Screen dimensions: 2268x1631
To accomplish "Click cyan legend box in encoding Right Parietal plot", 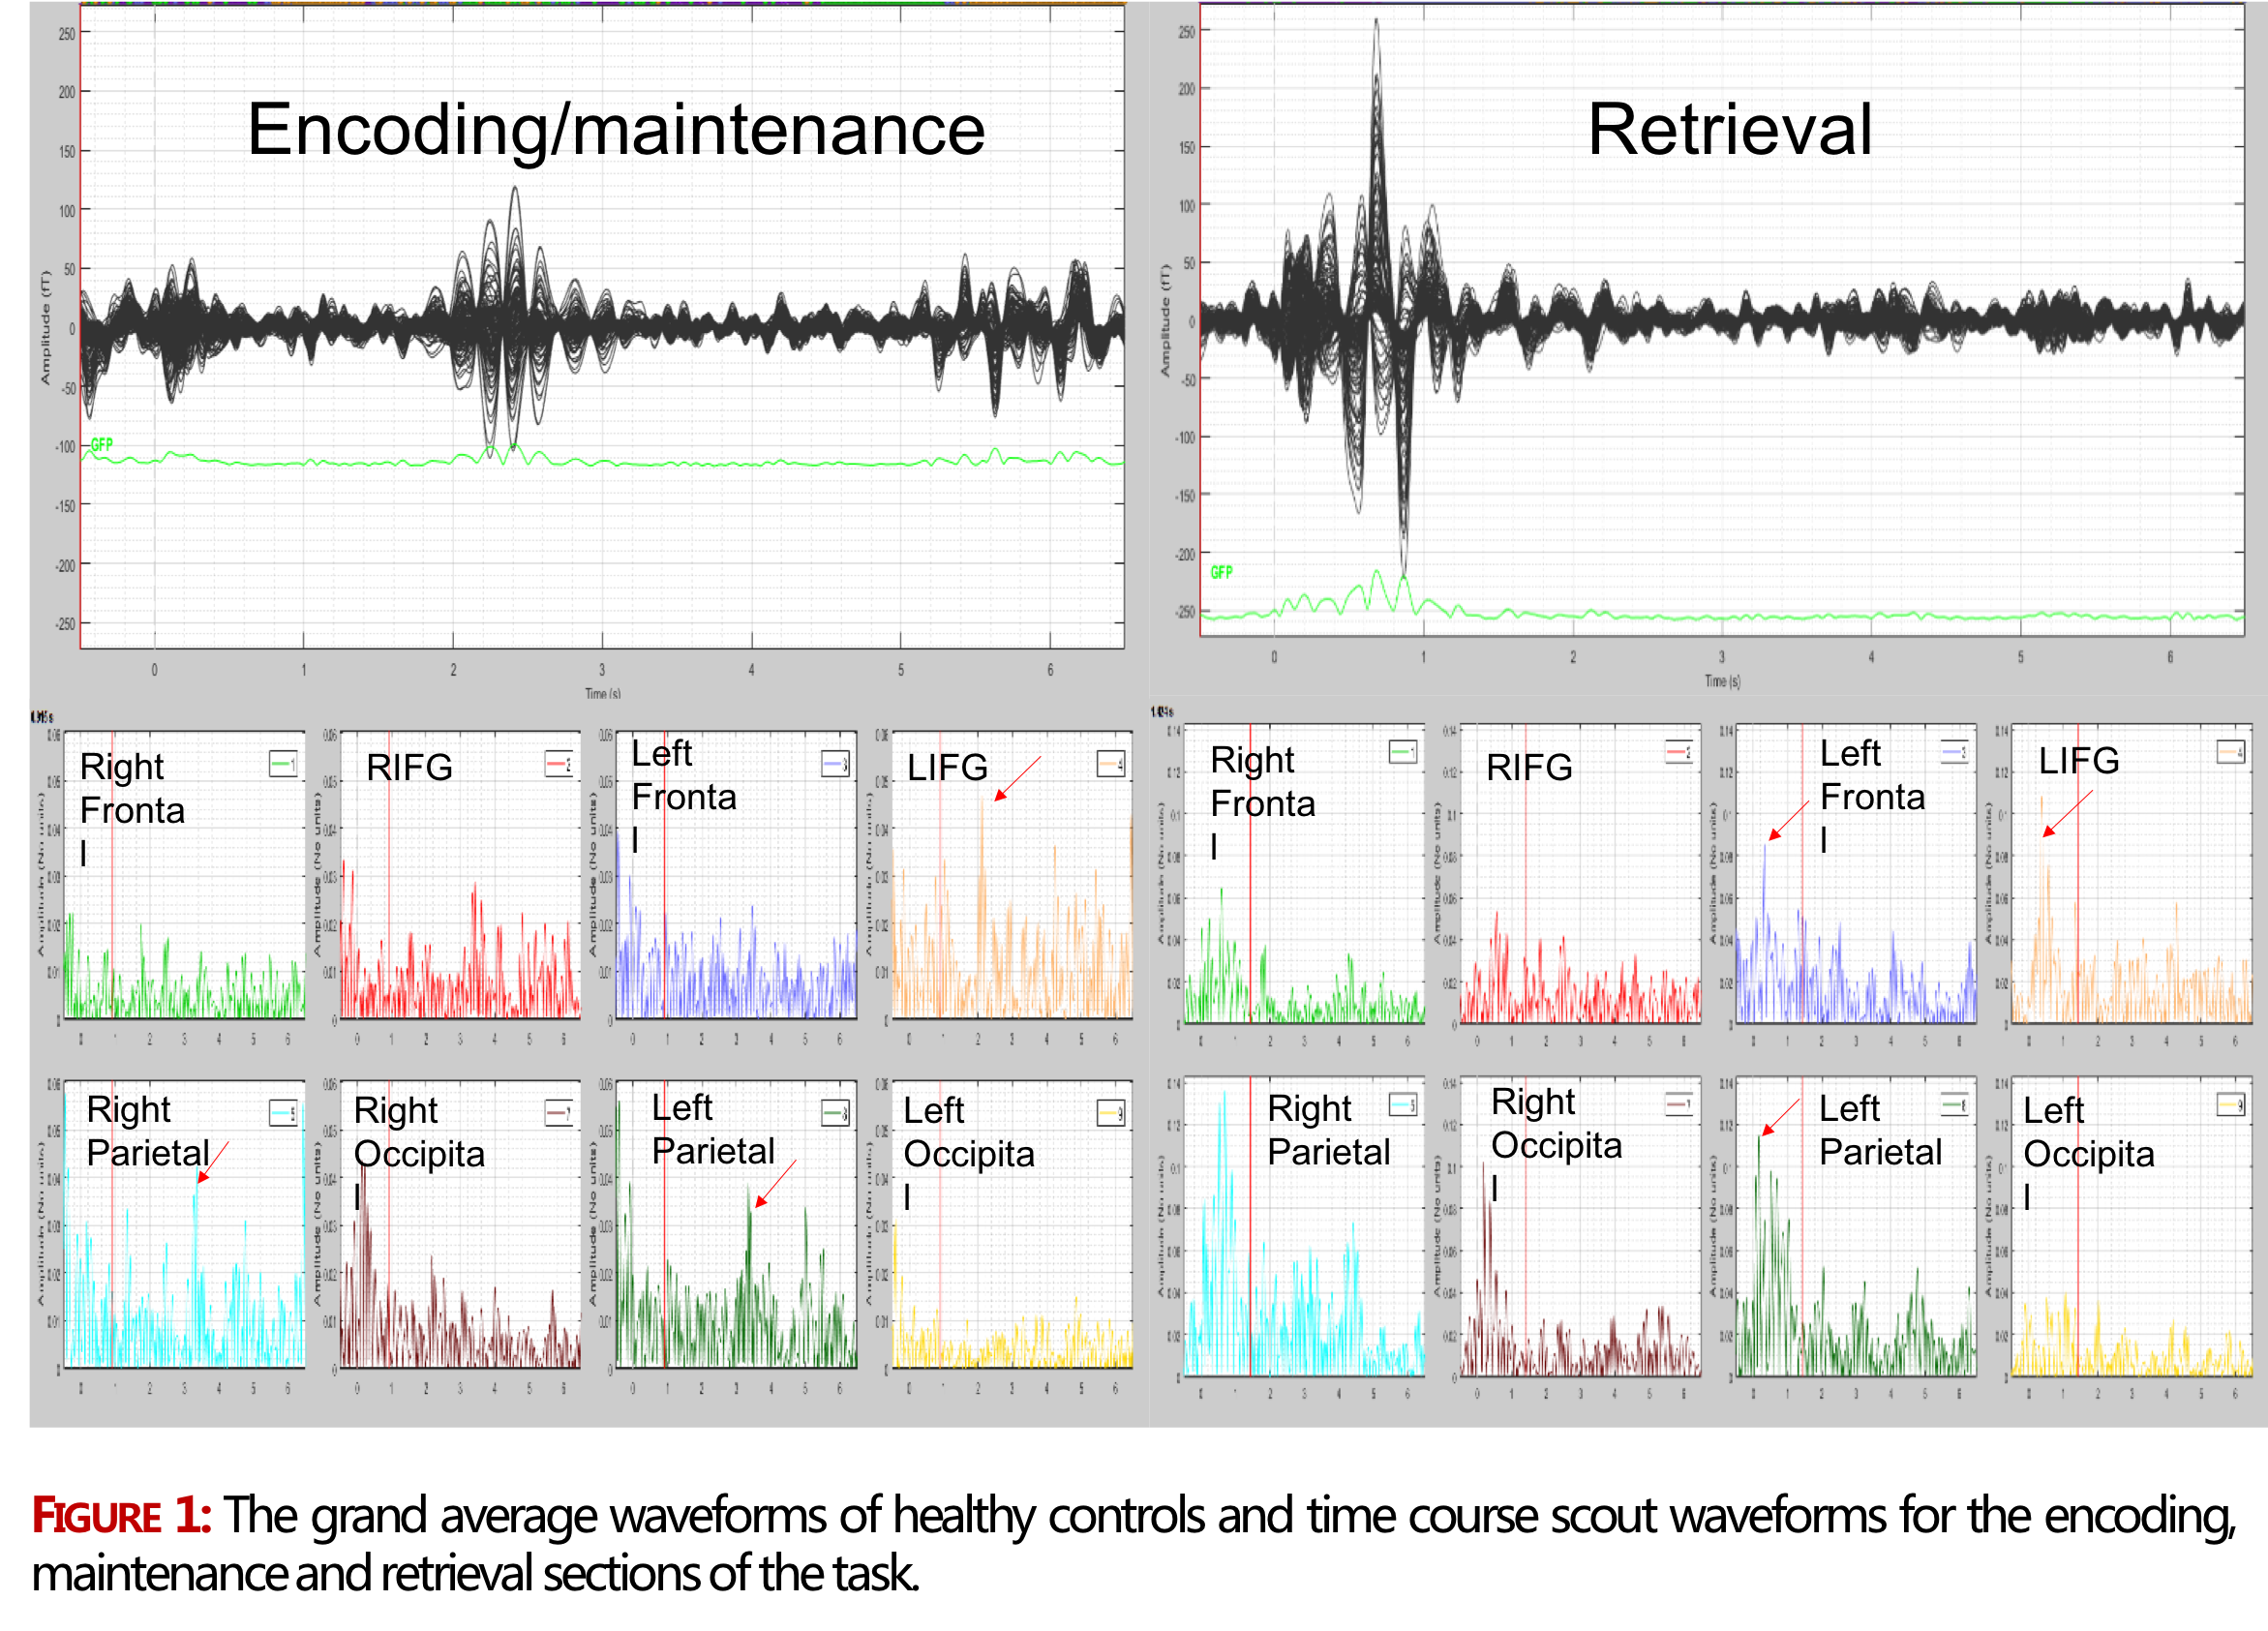I will 283,1112.
